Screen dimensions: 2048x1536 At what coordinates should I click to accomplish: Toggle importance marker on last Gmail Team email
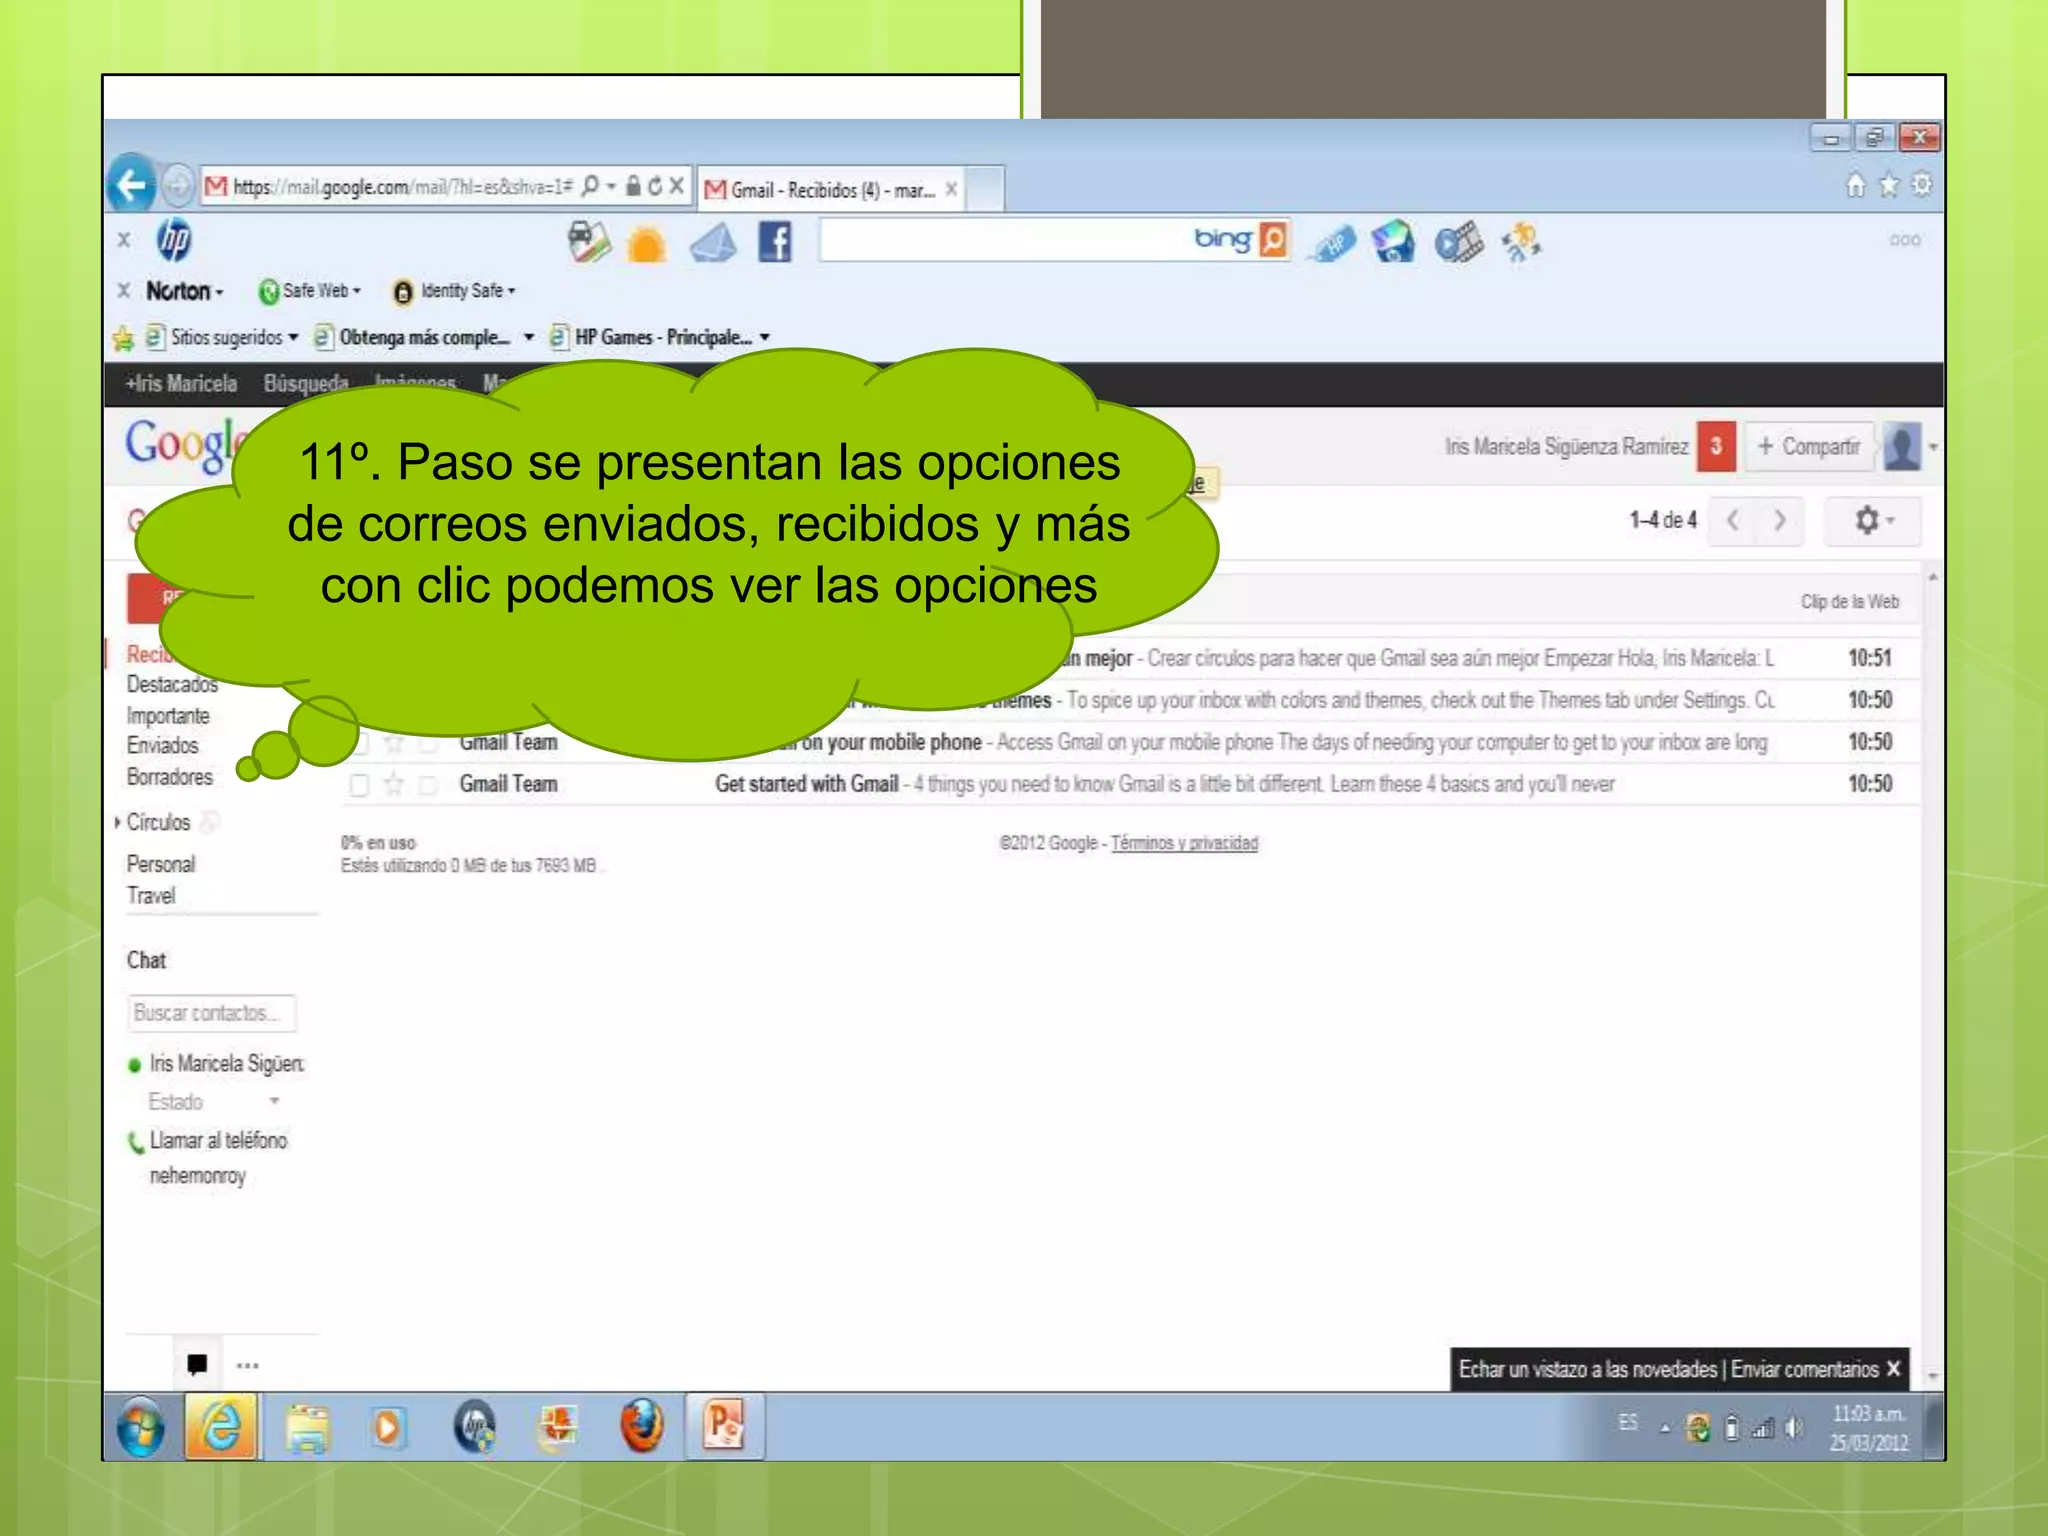pyautogui.click(x=428, y=785)
